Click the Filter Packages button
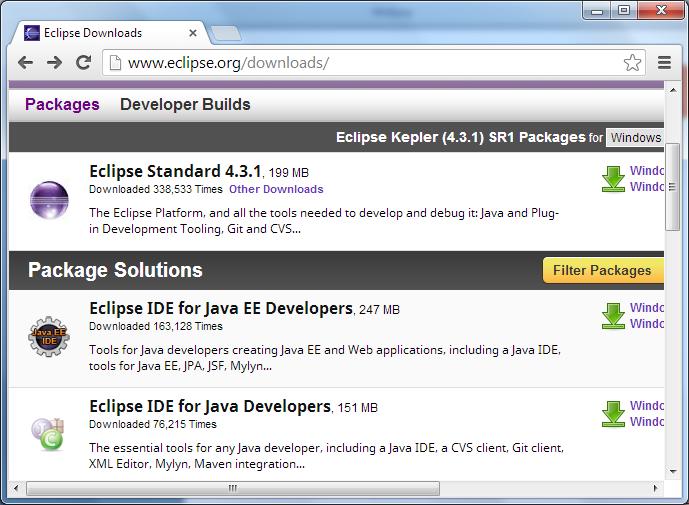This screenshot has height=505, width=689. (603, 270)
